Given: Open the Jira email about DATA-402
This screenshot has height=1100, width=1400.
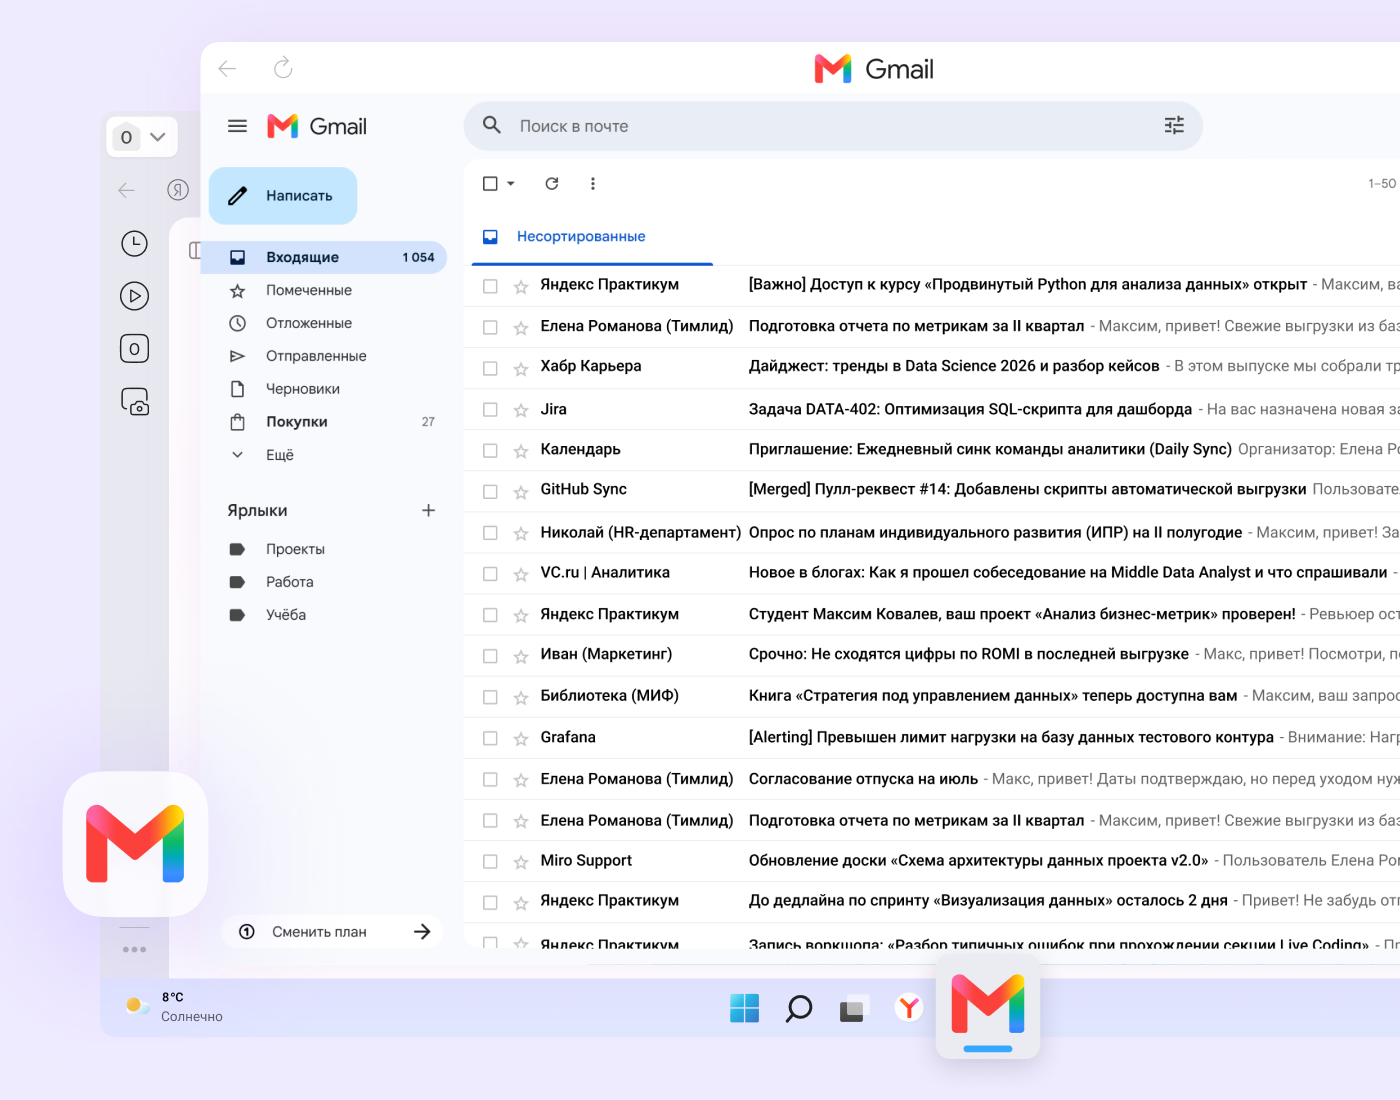Looking at the screenshot, I should [x=932, y=409].
